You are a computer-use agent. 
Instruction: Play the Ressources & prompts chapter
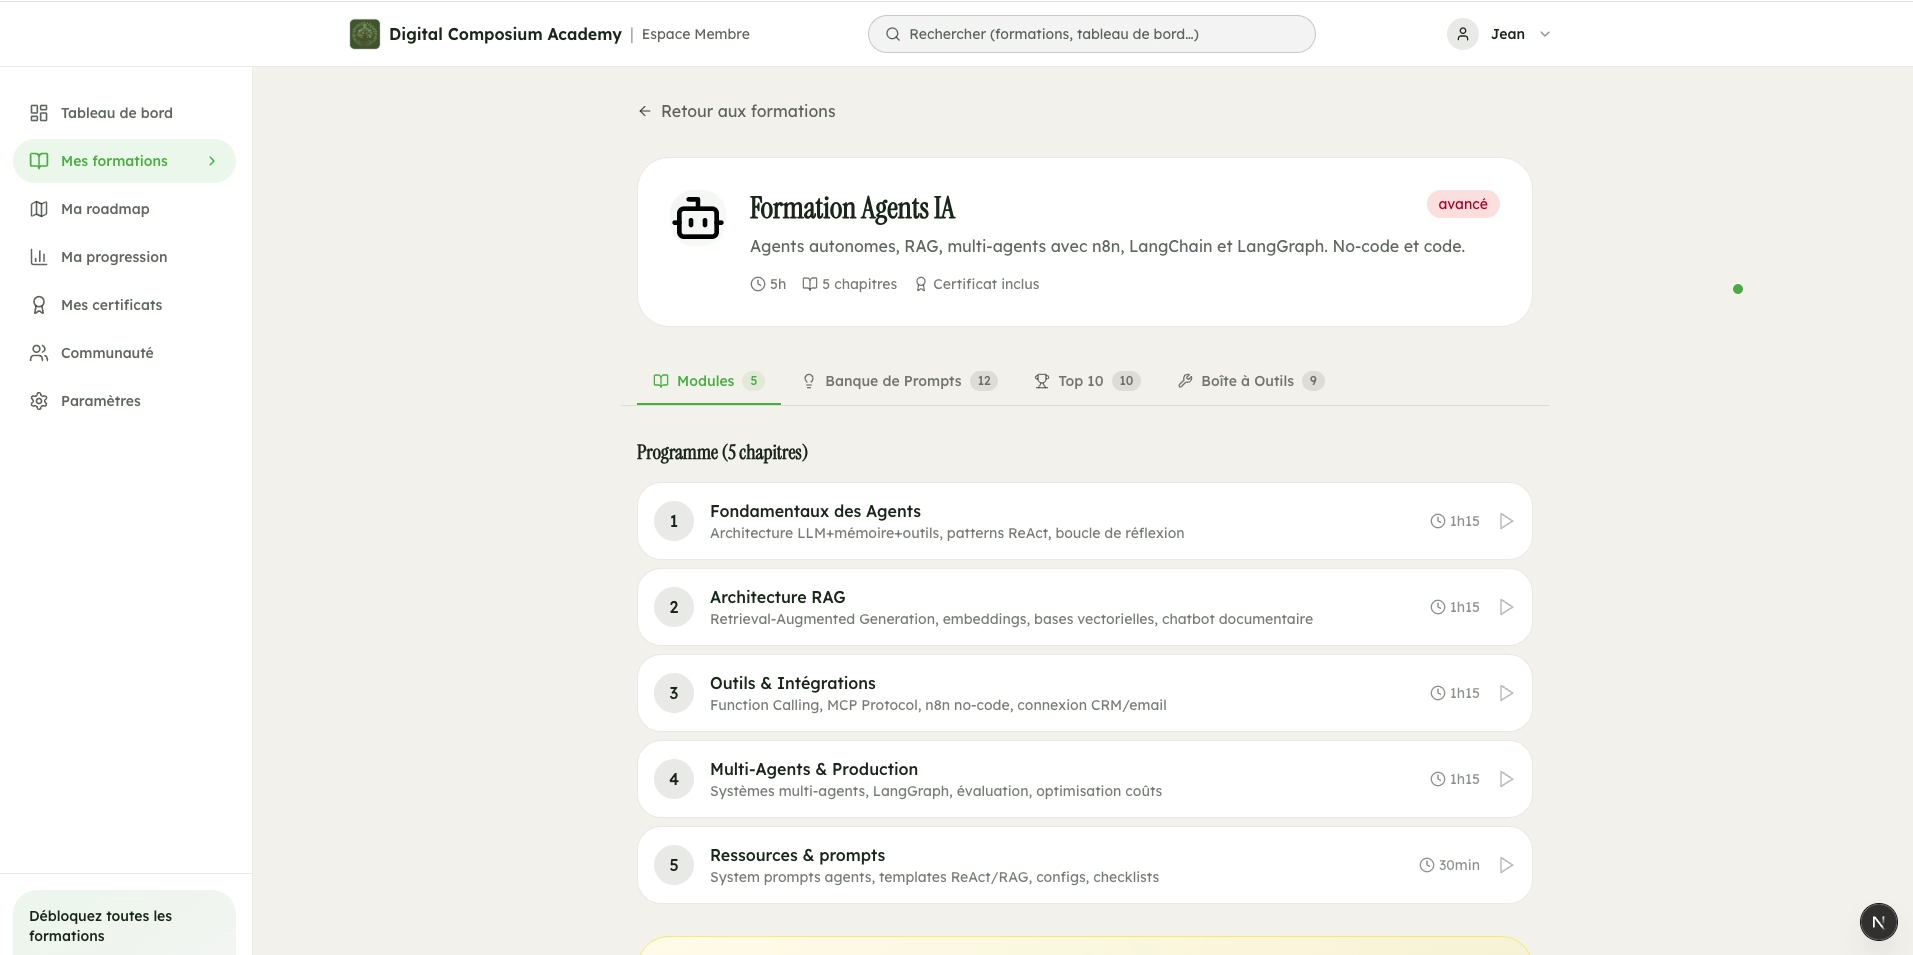click(x=1505, y=864)
